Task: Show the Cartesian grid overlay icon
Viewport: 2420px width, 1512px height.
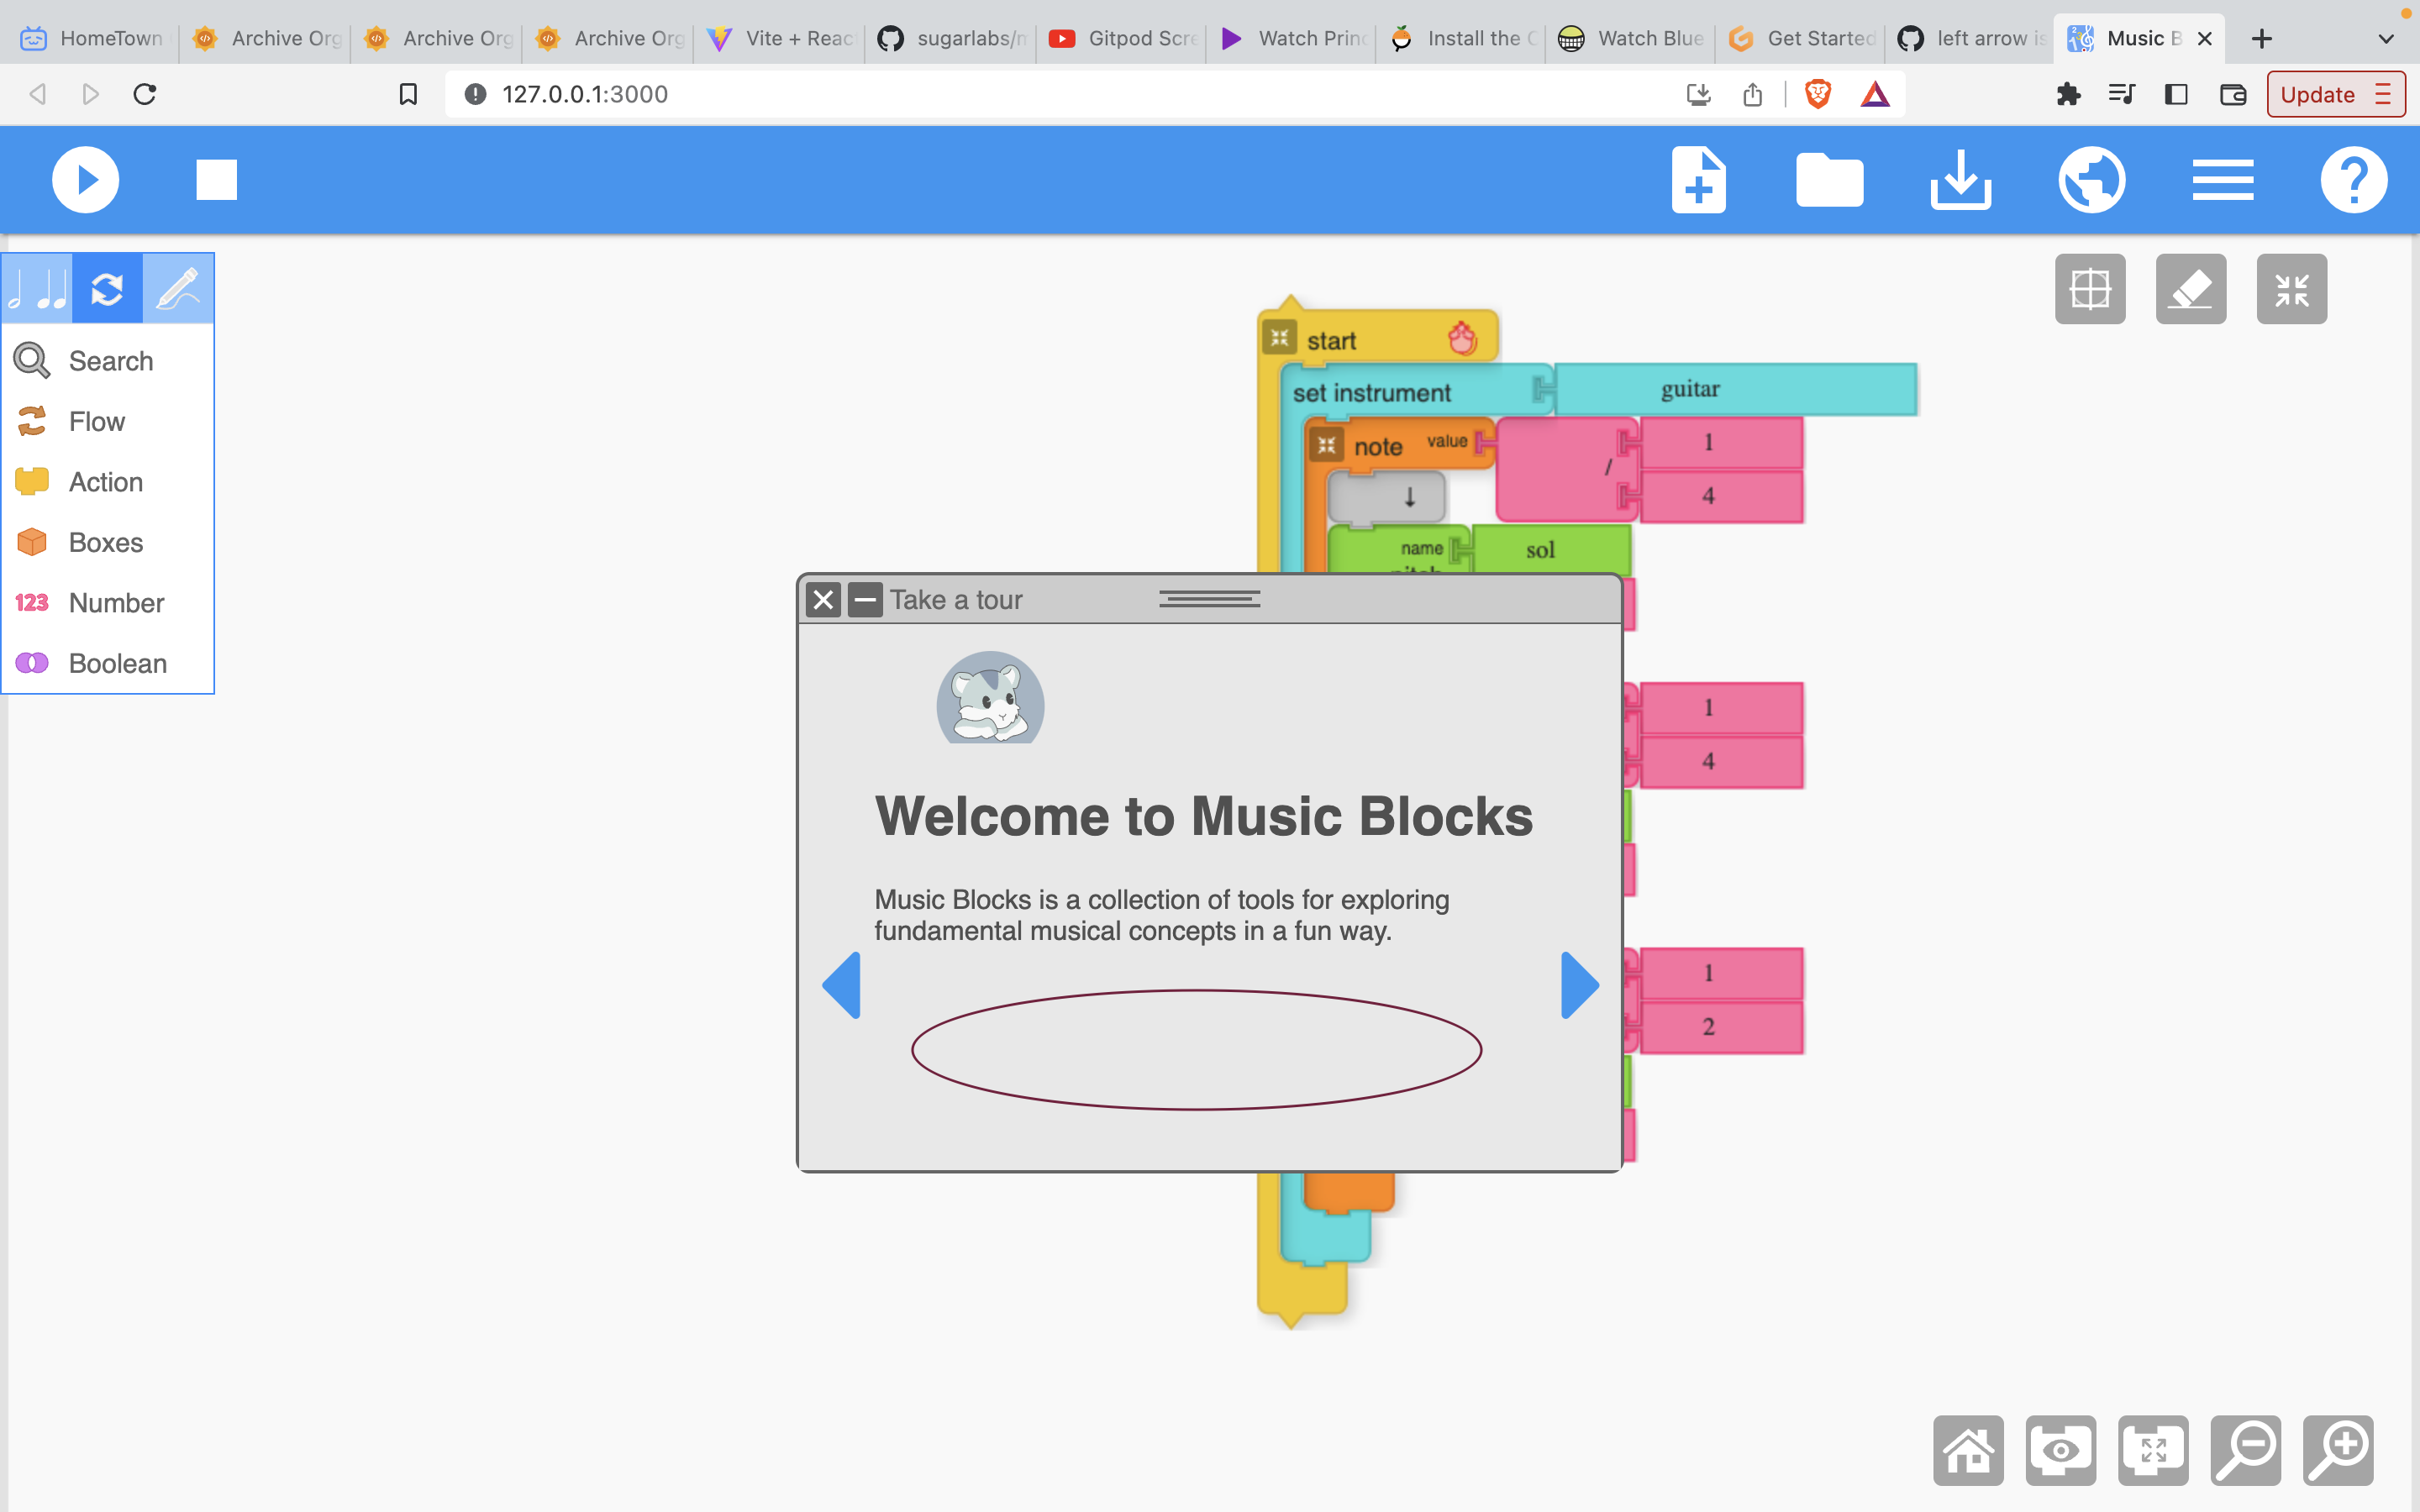Action: 2090,289
